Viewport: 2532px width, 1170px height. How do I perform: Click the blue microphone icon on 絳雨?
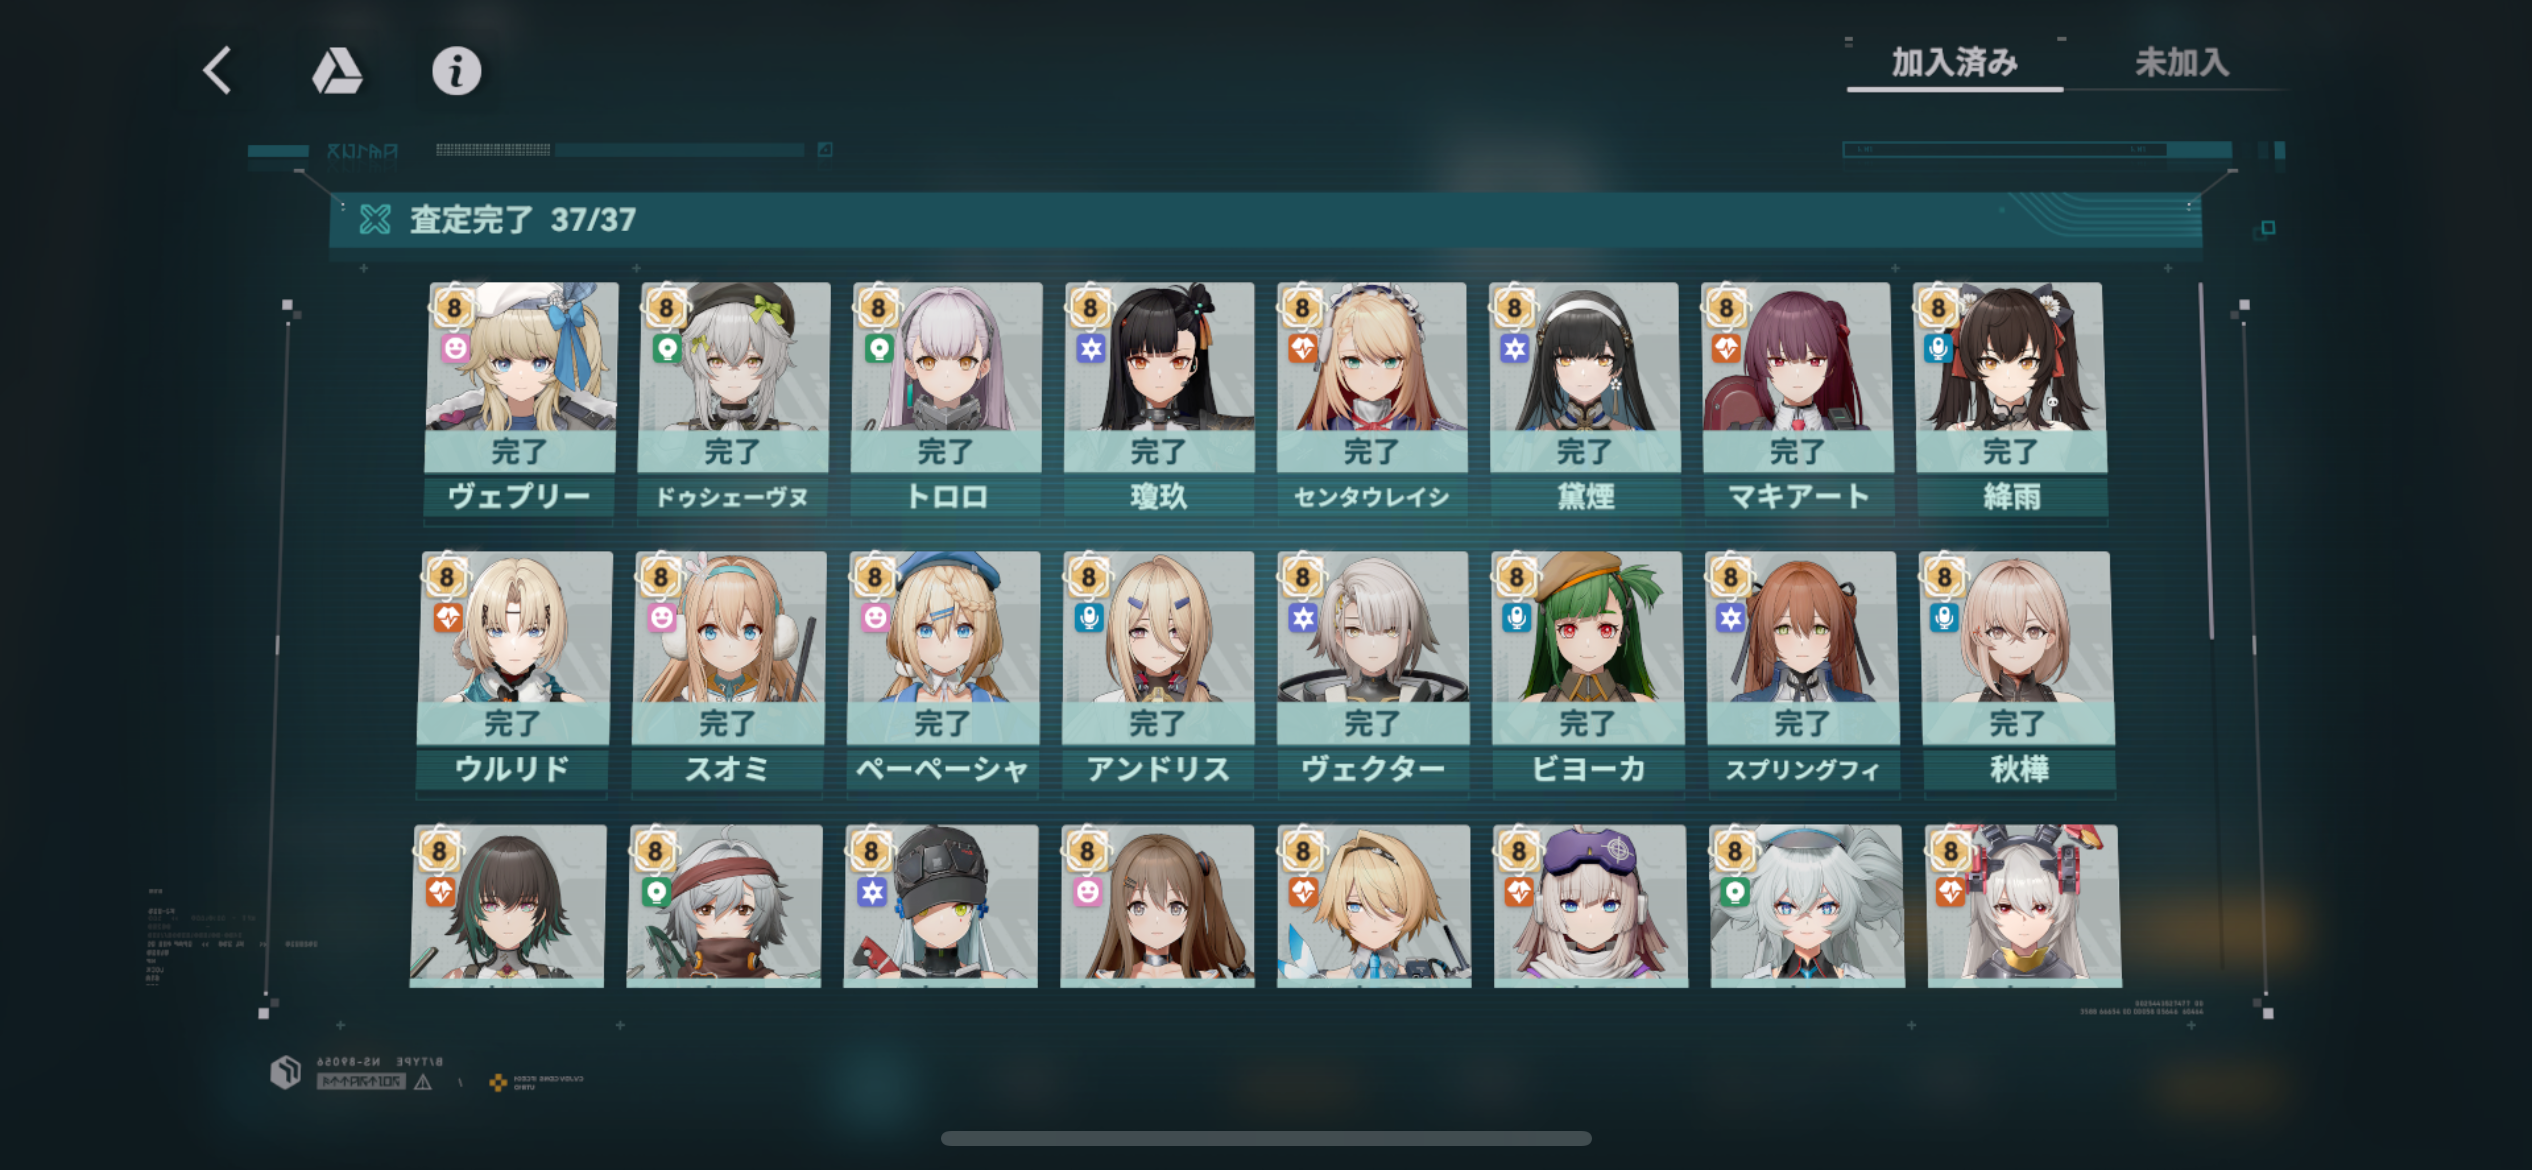(x=1938, y=348)
